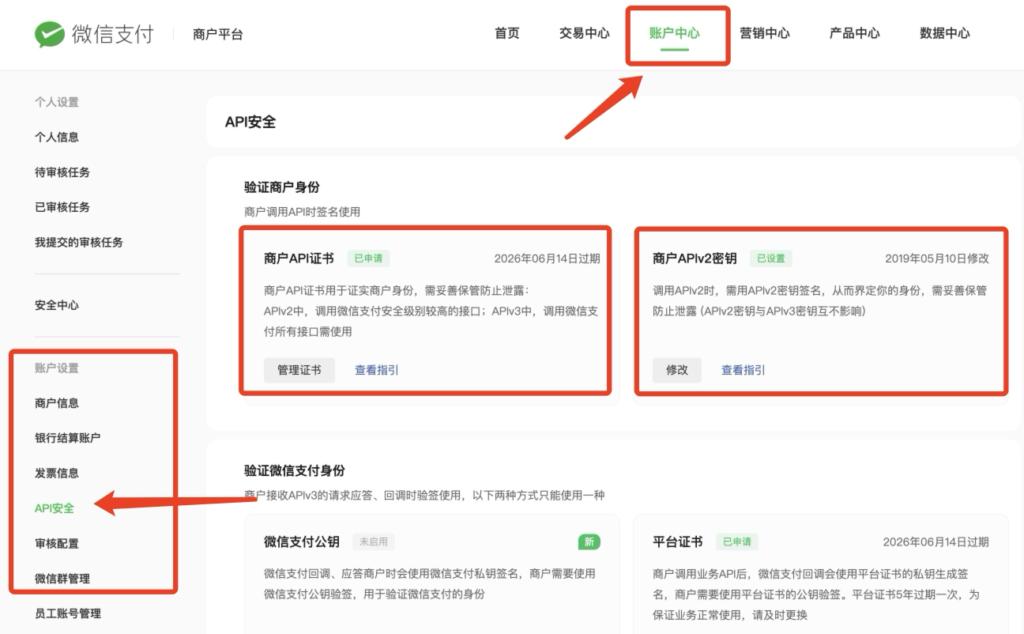The image size is (1024, 634).
Task: Click the 平台证书 card title
Action: pos(677,542)
